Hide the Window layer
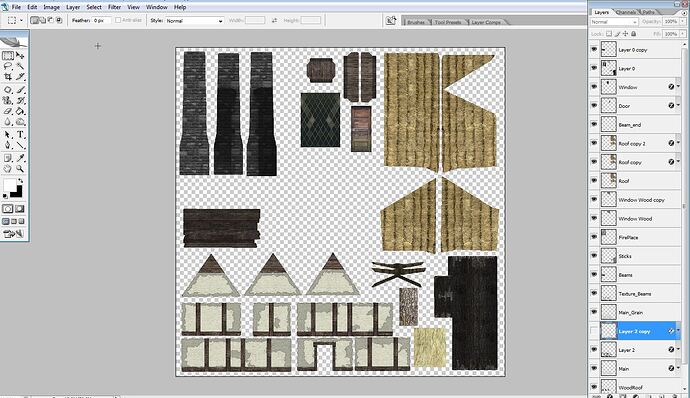This screenshot has width=690, height=398. point(594,87)
